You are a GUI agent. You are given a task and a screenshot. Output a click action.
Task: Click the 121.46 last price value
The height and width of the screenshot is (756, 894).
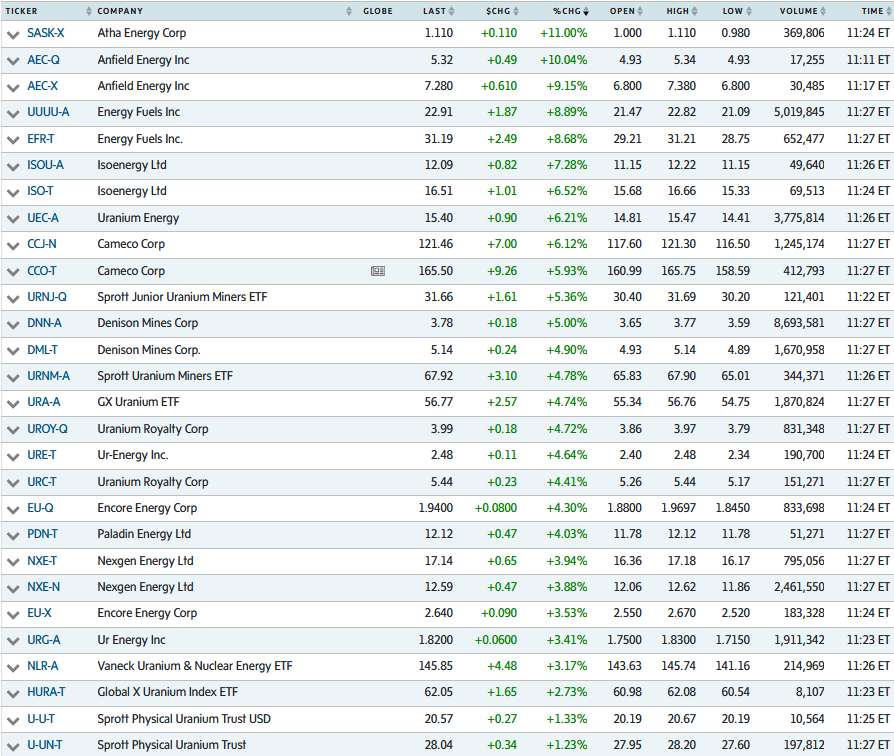pos(436,244)
